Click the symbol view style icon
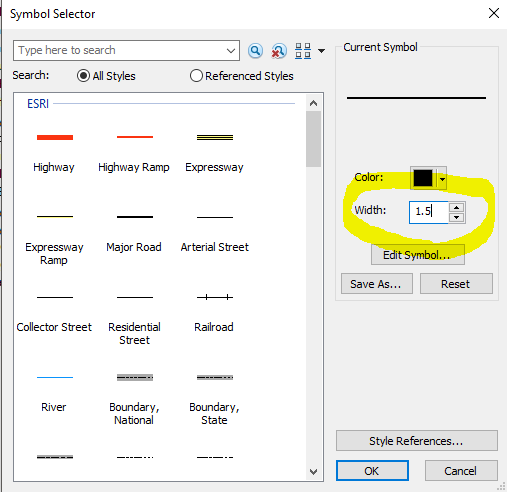 point(303,51)
